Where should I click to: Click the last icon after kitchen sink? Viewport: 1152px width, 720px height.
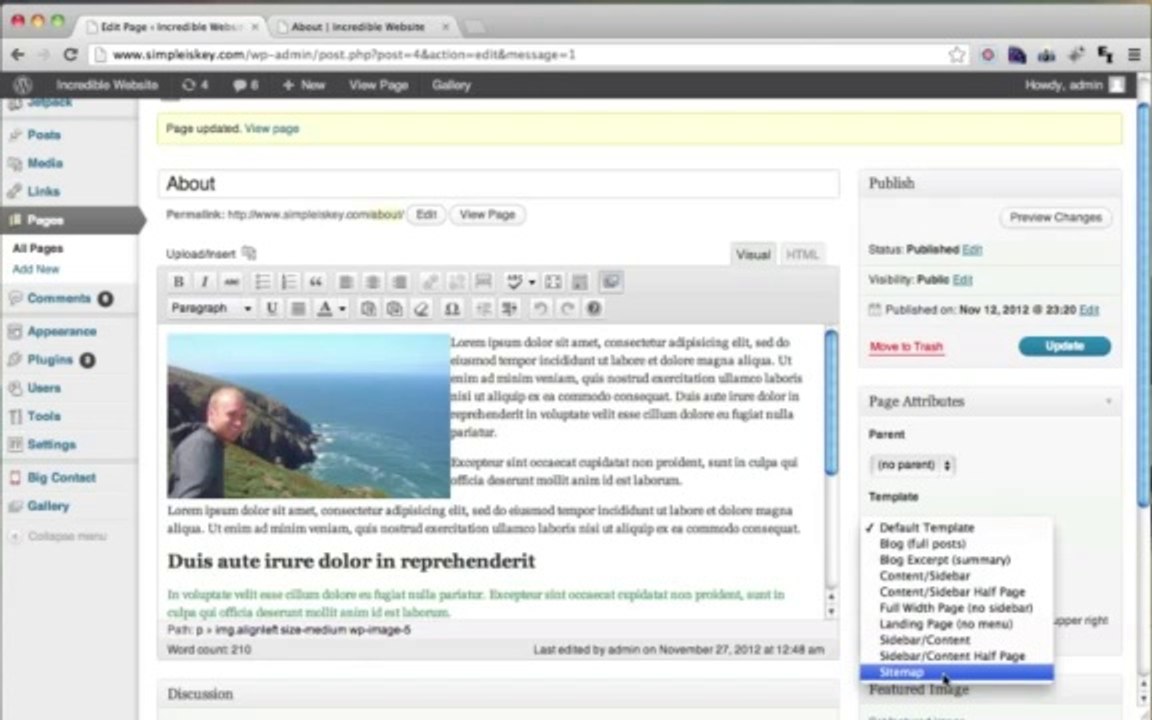[x=611, y=281]
